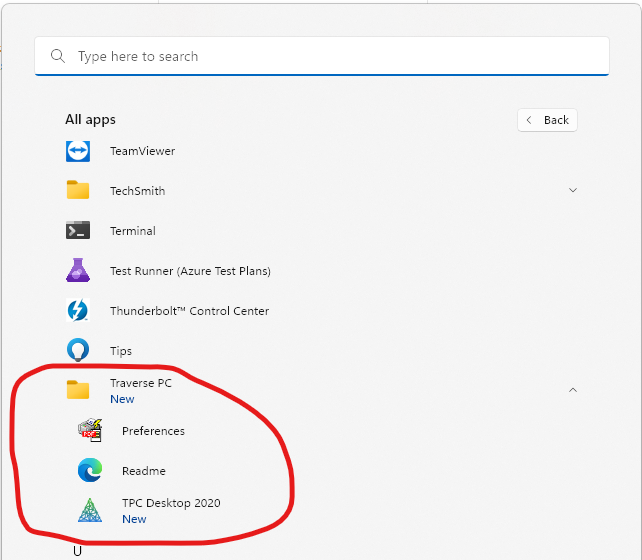
Task: Click the Traverse PC folder icon
Action: (x=78, y=390)
